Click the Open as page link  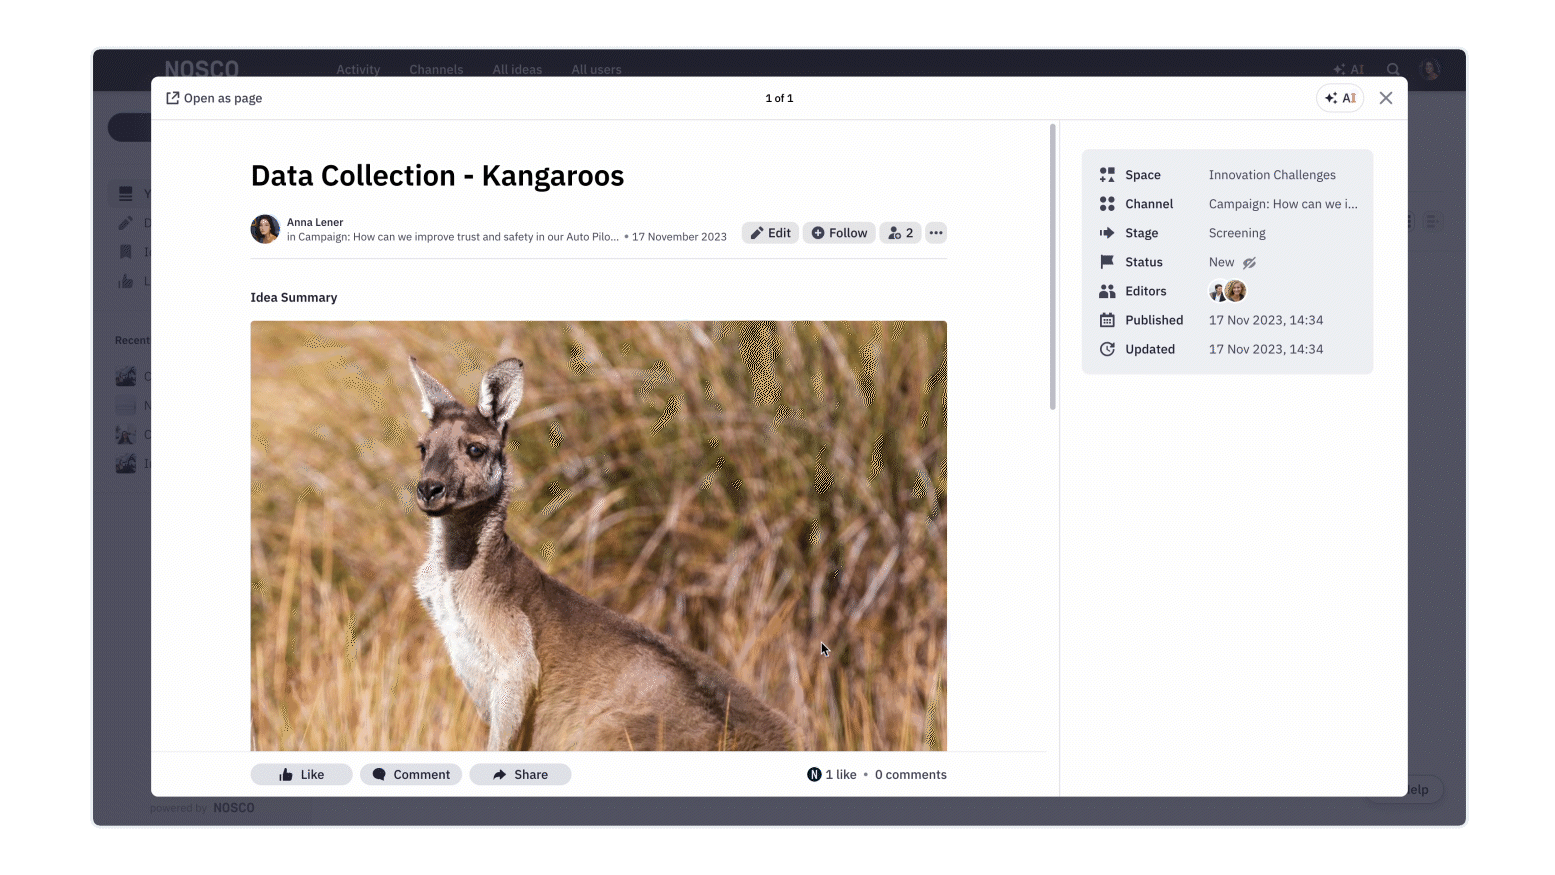point(214,98)
